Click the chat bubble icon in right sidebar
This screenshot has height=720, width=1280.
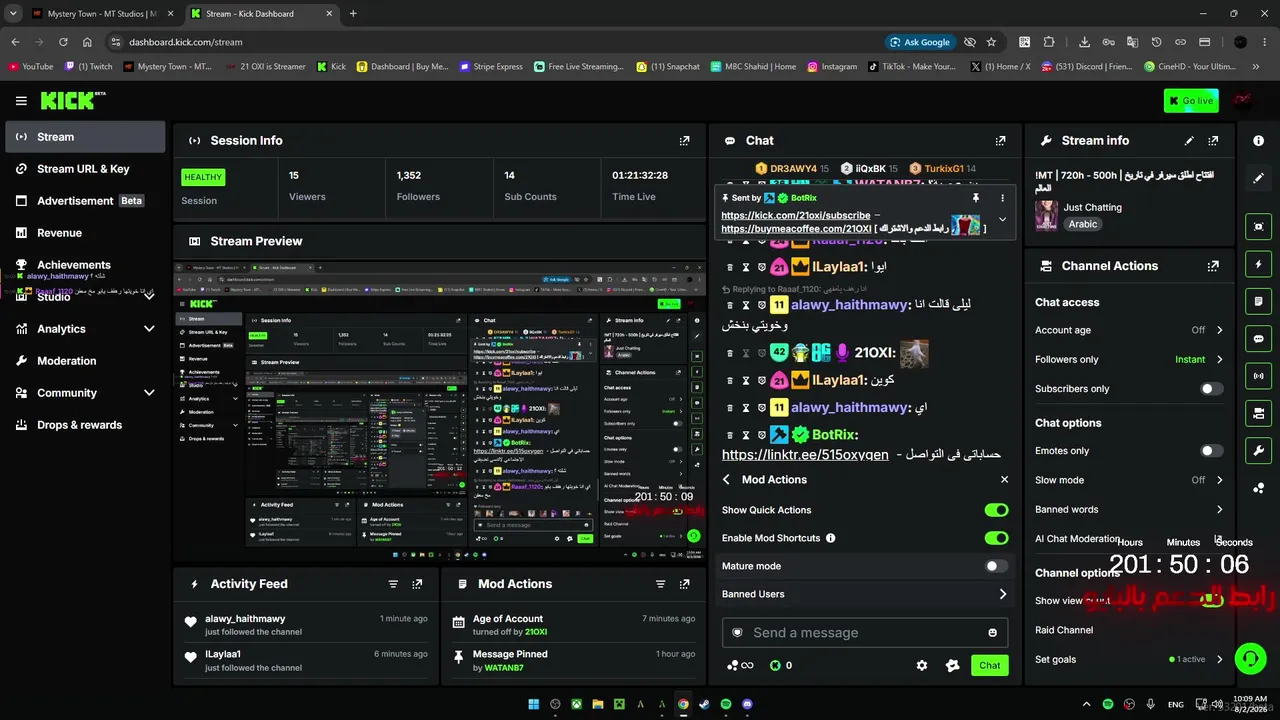[1258, 339]
